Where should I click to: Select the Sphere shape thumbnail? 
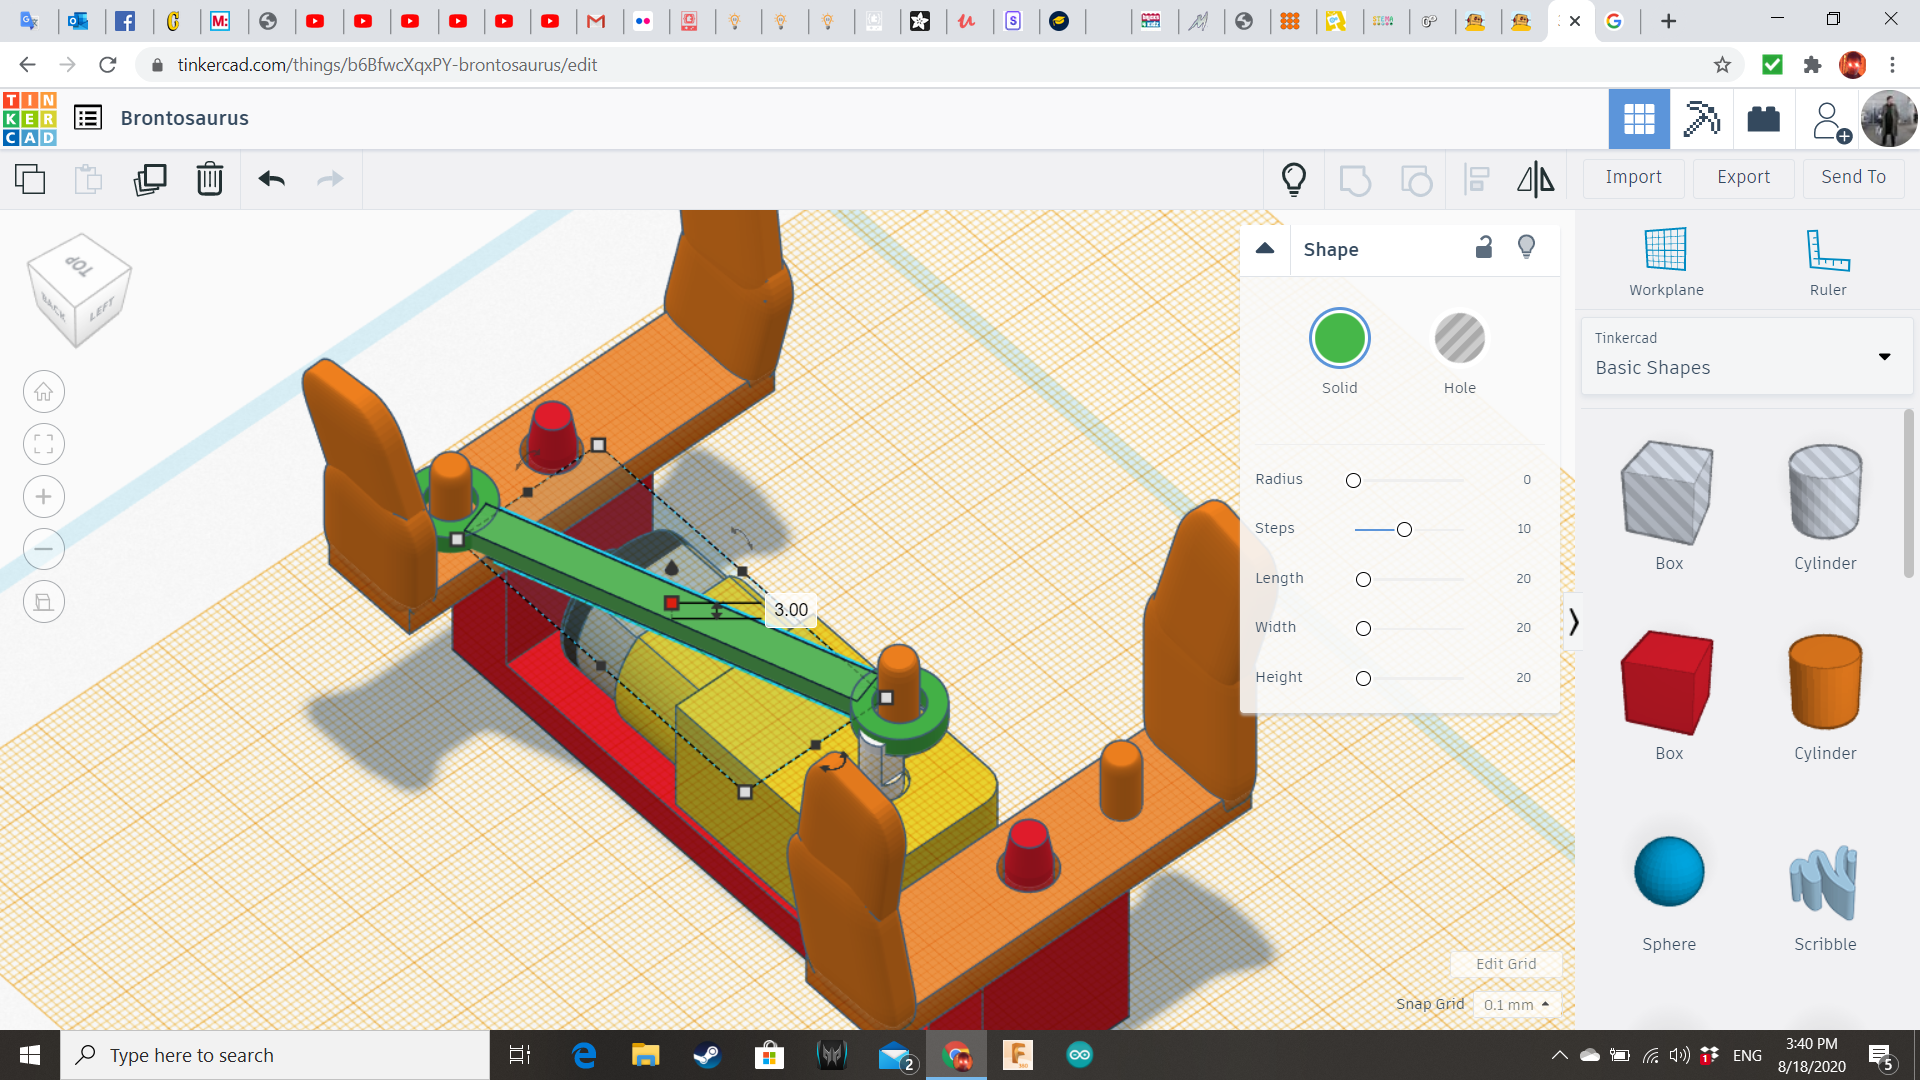coord(1668,871)
